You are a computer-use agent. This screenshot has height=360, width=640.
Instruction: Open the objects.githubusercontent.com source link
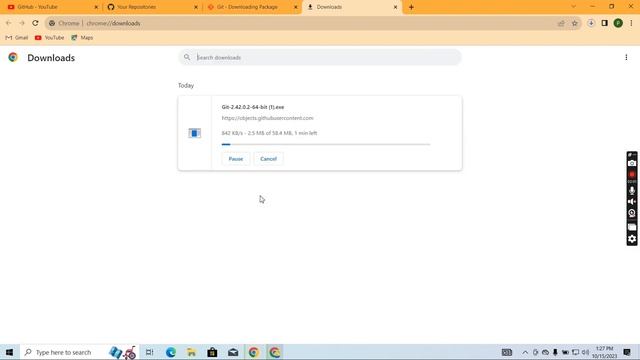(x=267, y=118)
